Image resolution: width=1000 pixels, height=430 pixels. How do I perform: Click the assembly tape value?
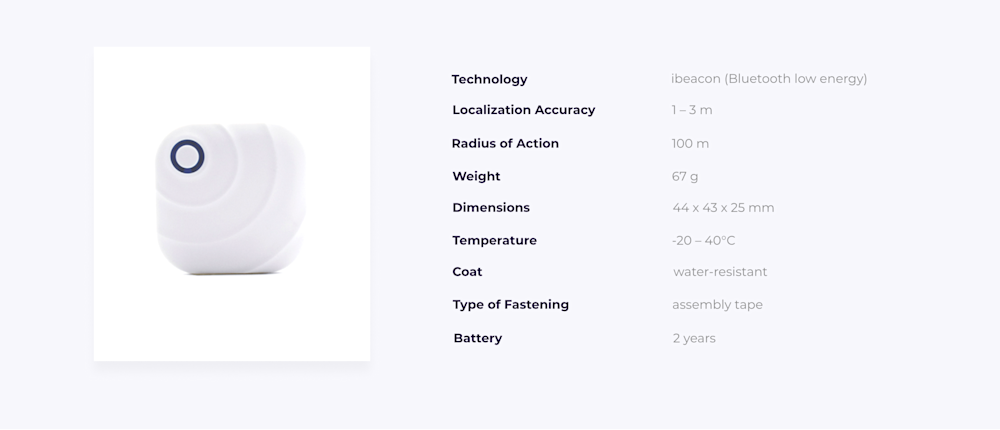(717, 306)
